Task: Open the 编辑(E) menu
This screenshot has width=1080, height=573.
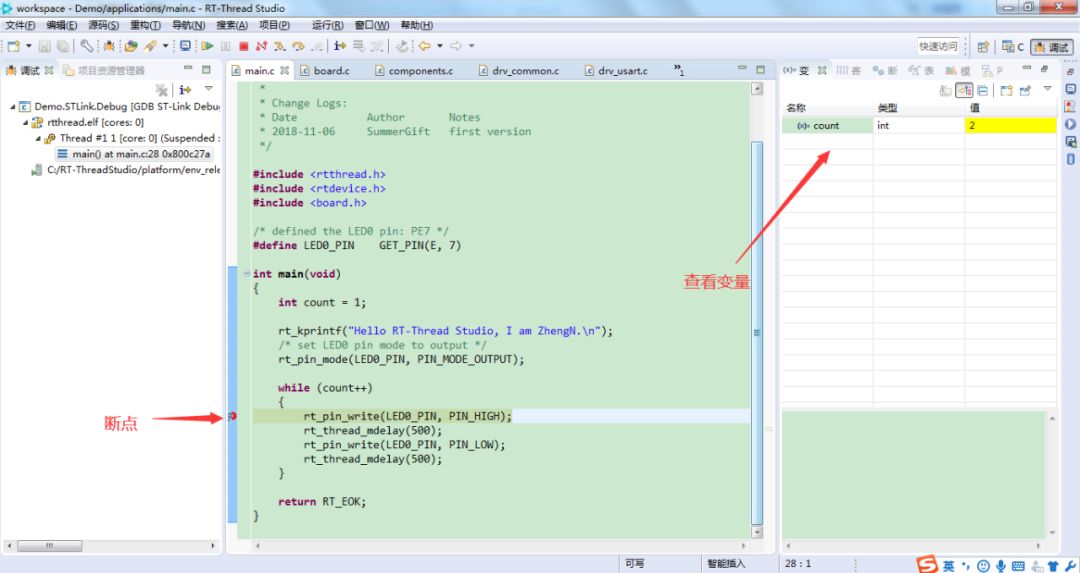Action: (61, 25)
